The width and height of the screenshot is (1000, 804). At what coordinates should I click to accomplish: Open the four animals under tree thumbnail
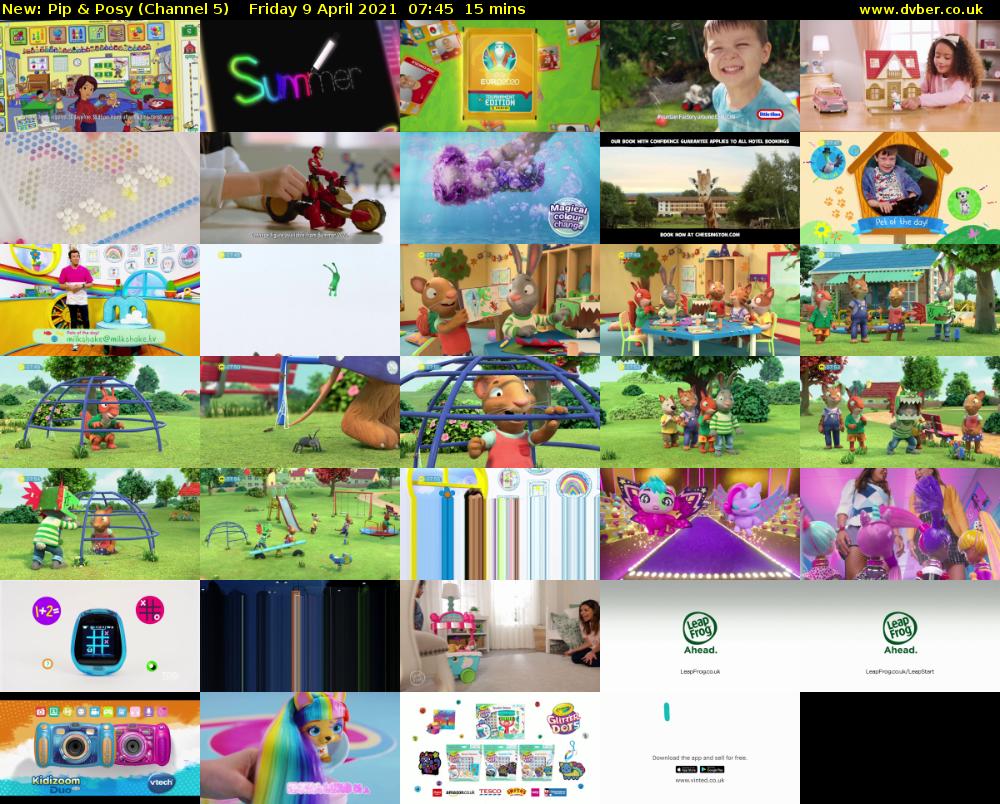click(700, 412)
